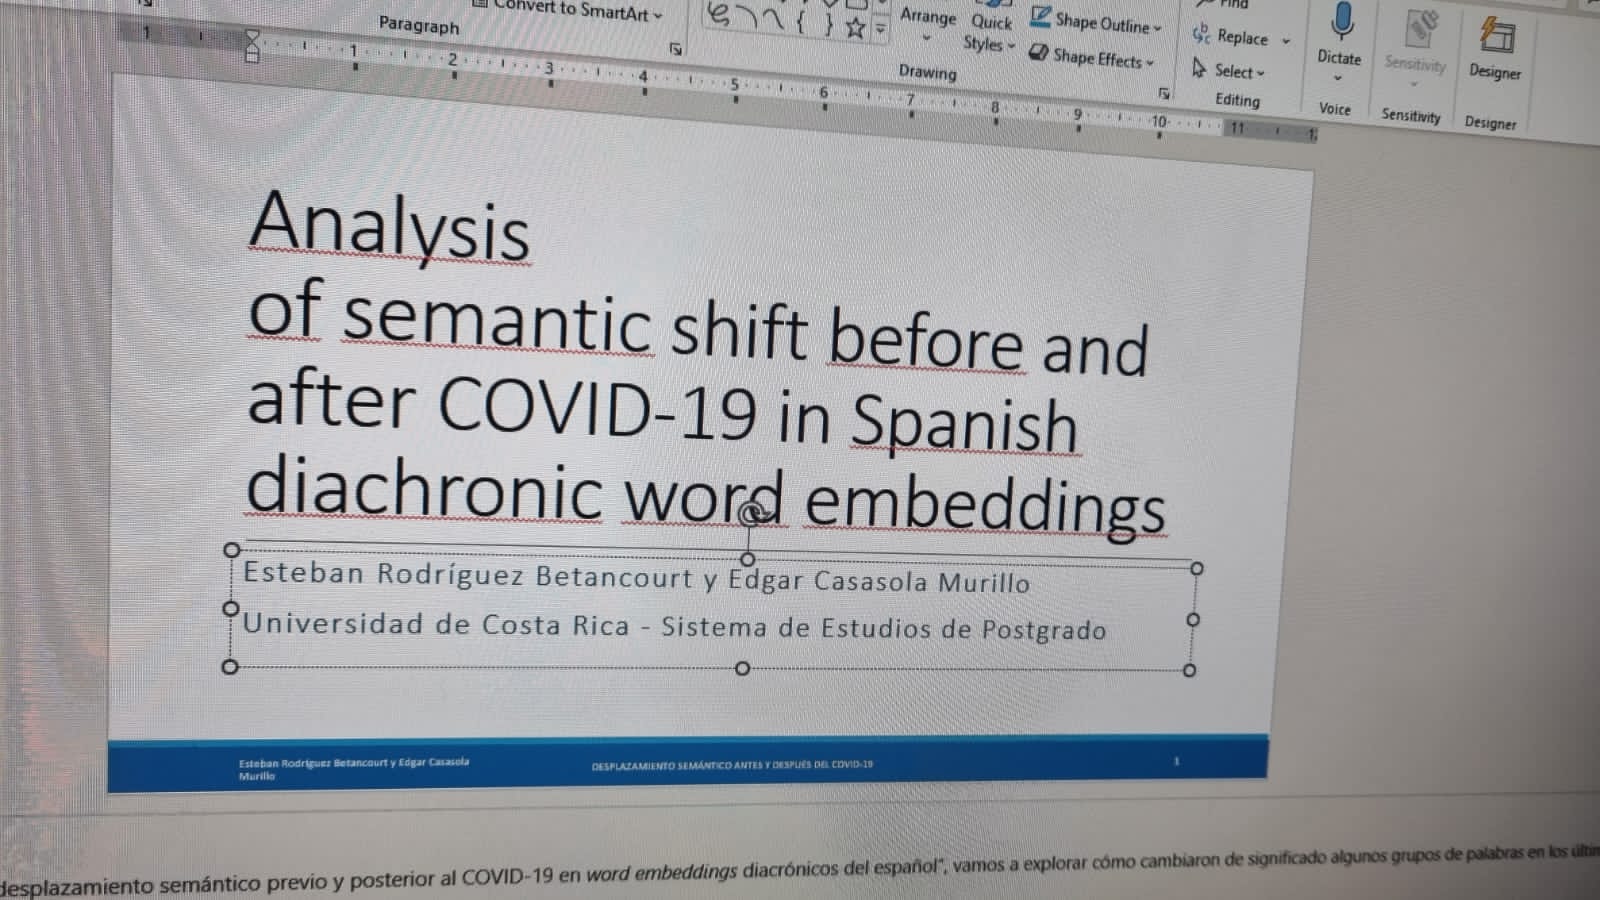Click the Sensitivity label icon
Image resolution: width=1600 pixels, height=900 pixels.
point(1420,27)
